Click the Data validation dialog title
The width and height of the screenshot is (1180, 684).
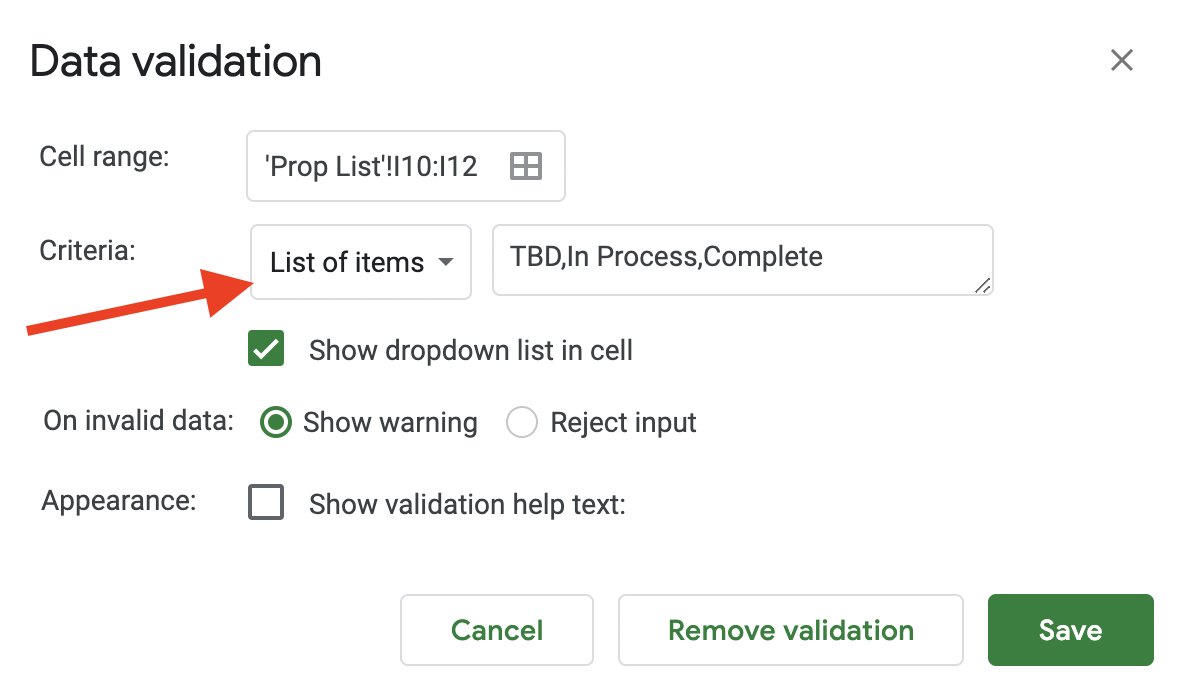(x=176, y=62)
